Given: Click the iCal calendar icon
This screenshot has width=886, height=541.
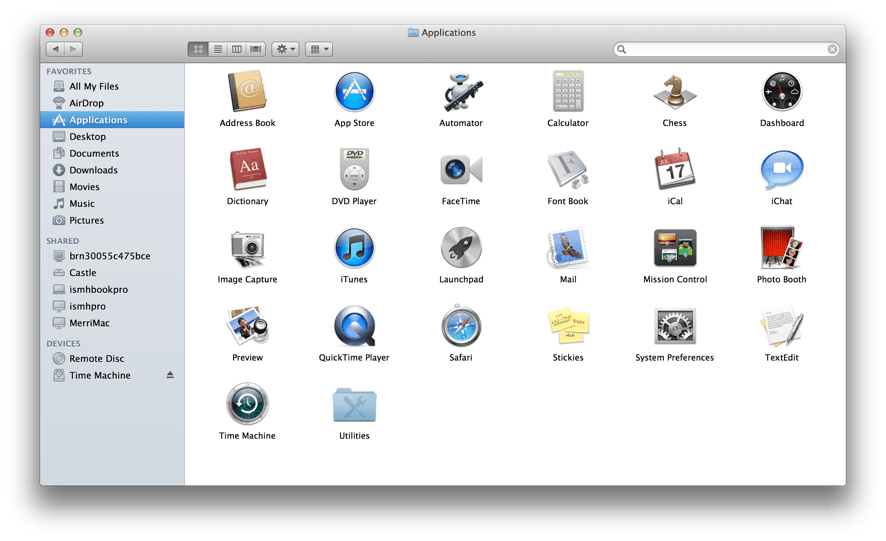Looking at the screenshot, I should pyautogui.click(x=675, y=169).
